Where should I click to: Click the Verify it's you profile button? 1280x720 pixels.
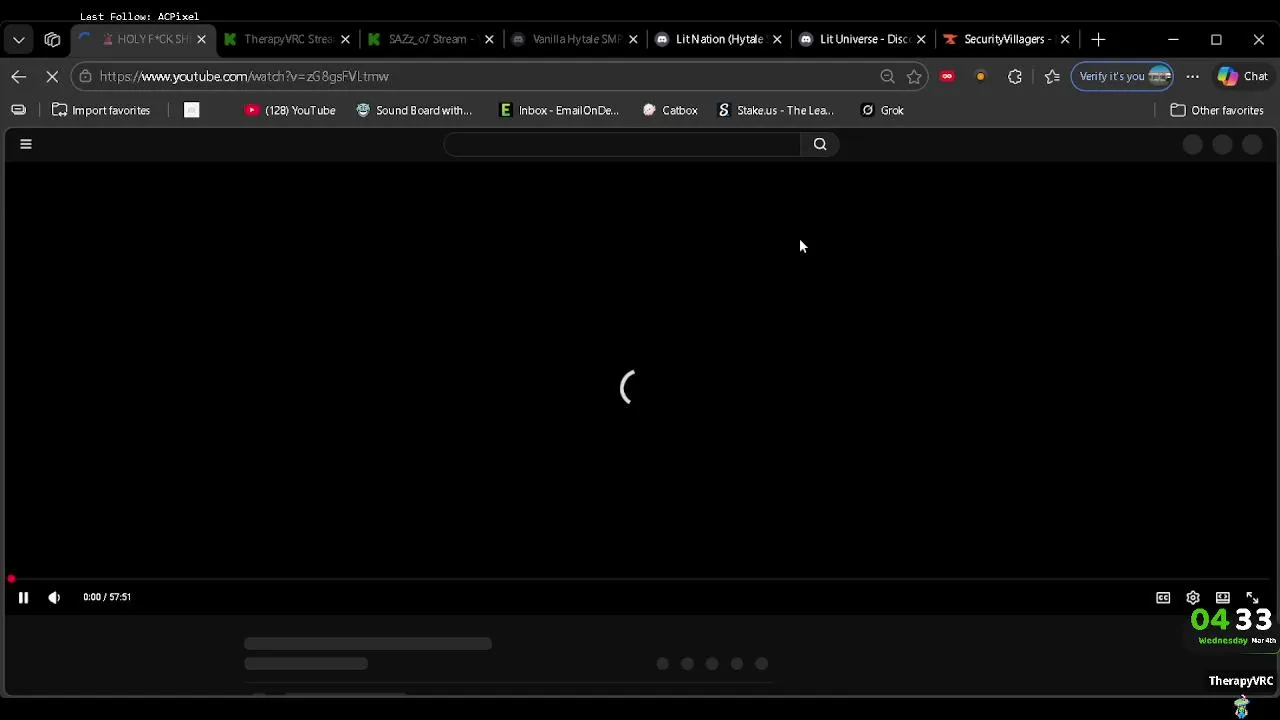tap(1123, 76)
